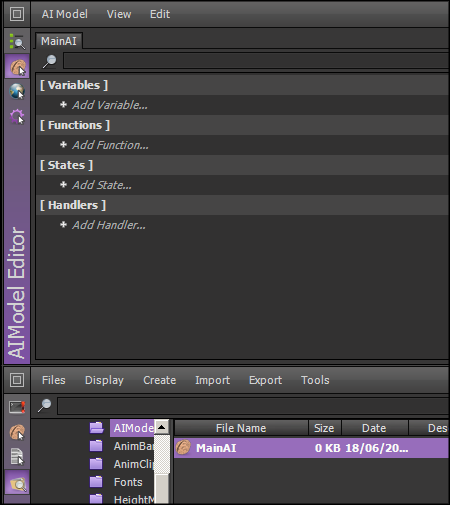Viewport: 450px width, 505px height.
Task: Open the Files menu
Action: pyautogui.click(x=54, y=380)
